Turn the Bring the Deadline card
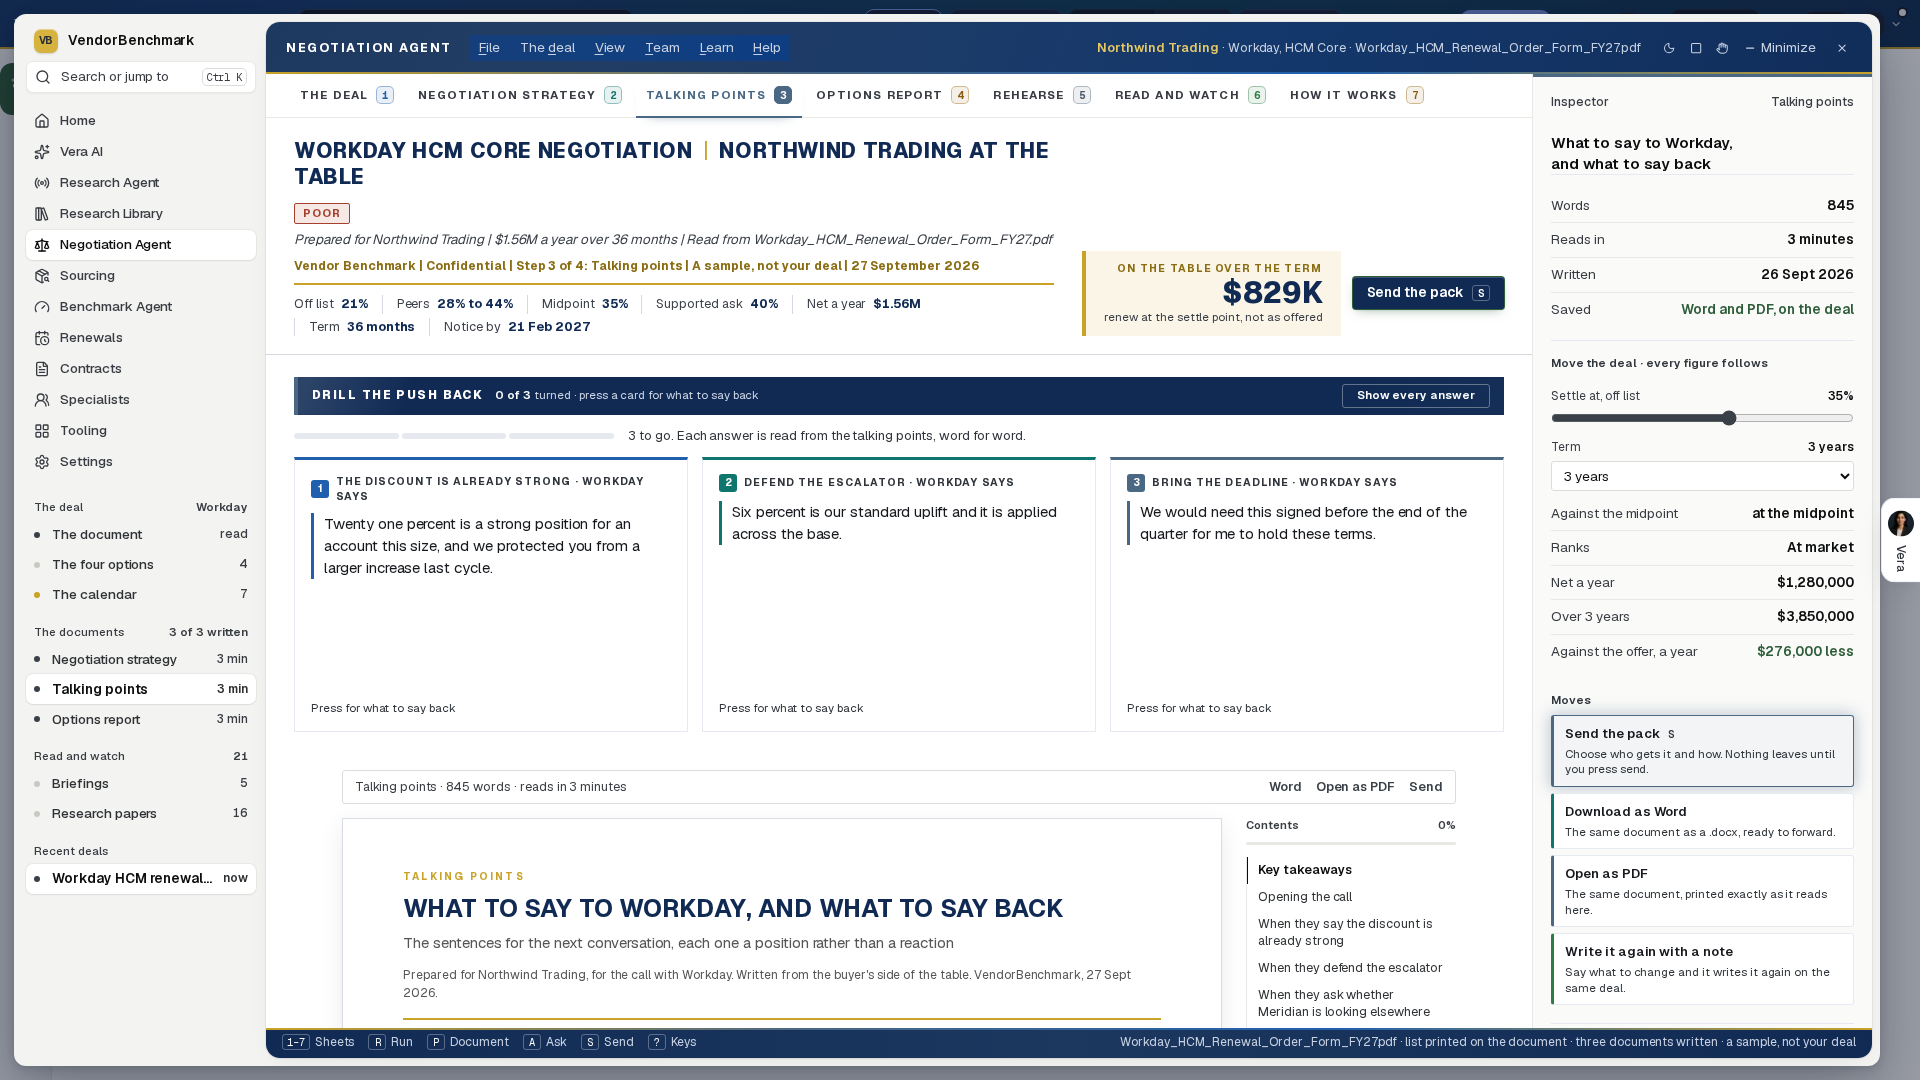Image resolution: width=1920 pixels, height=1080 pixels. 1306,594
